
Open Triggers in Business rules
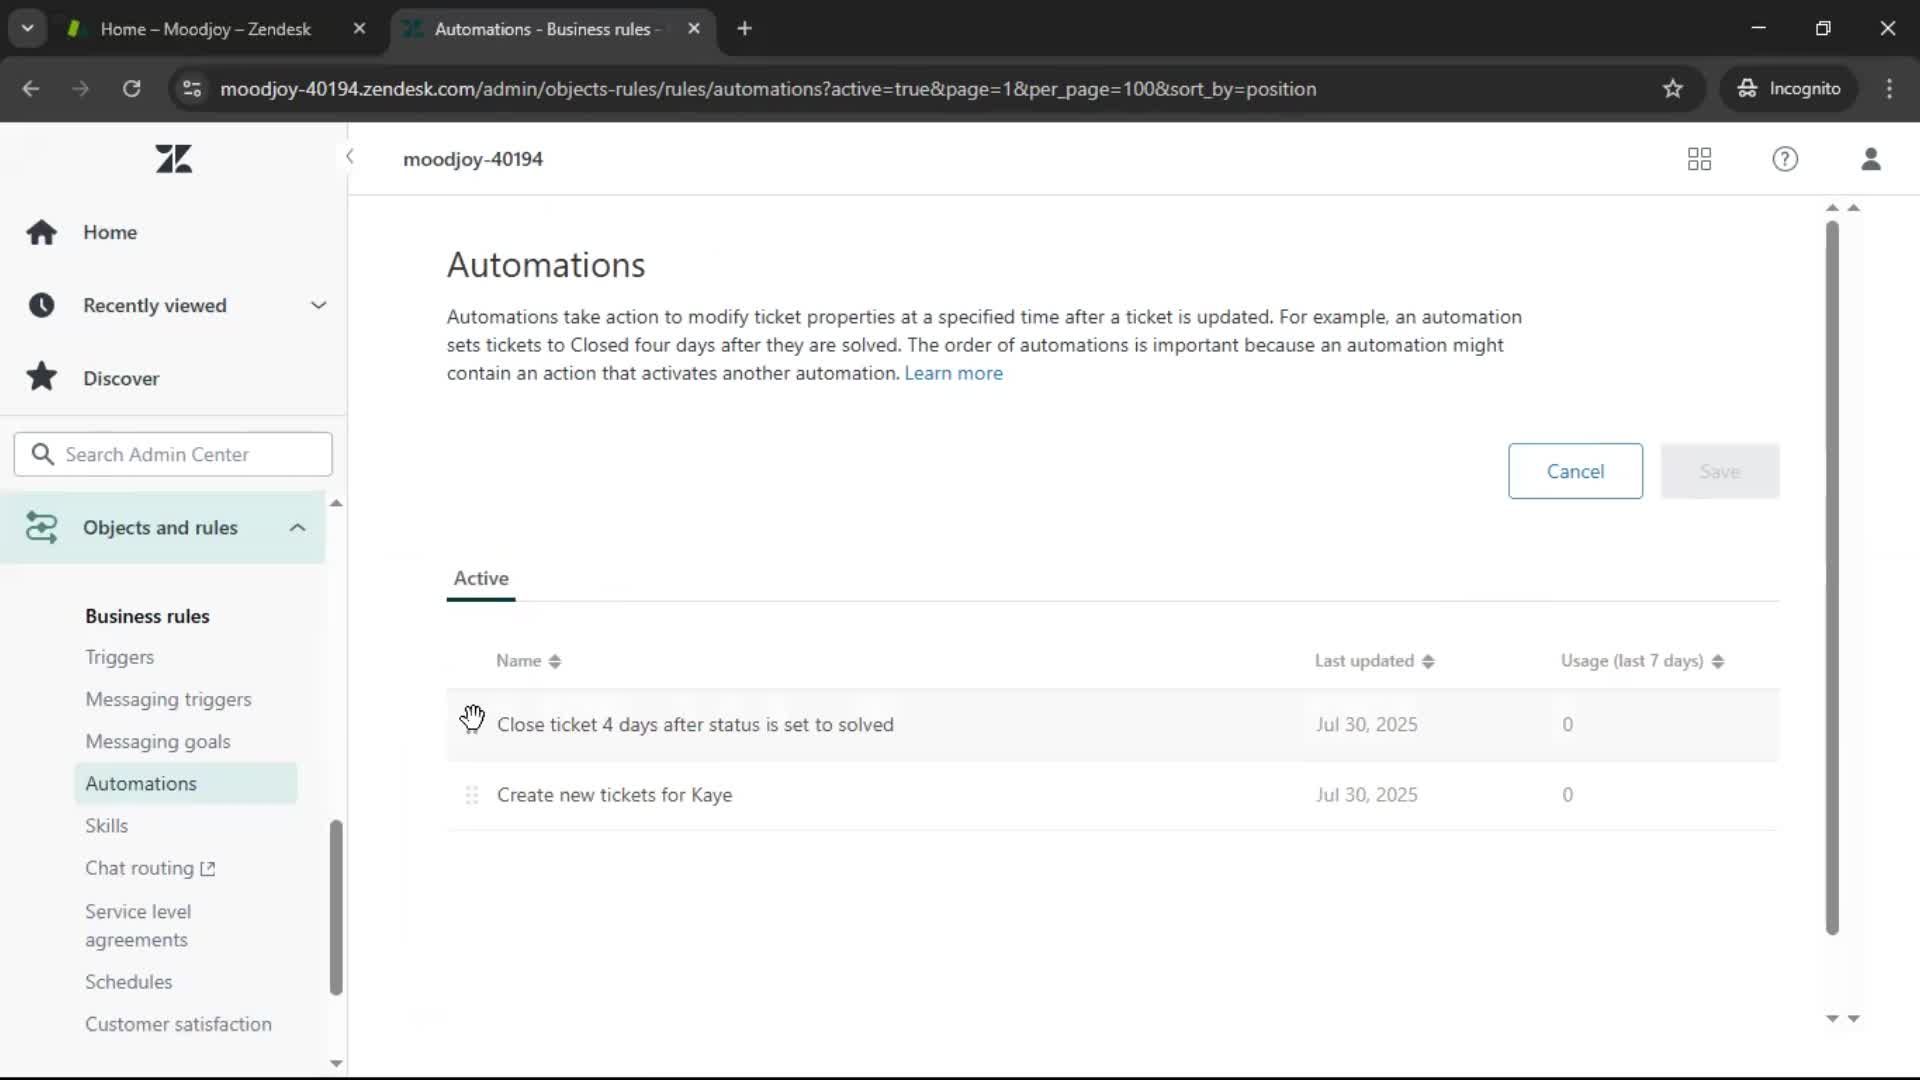click(119, 657)
